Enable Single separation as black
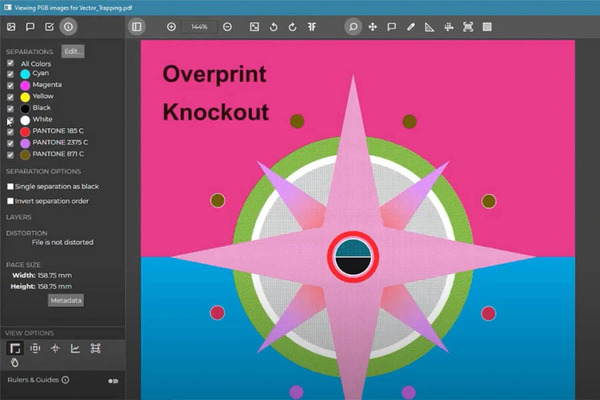600x400 pixels. (x=10, y=186)
